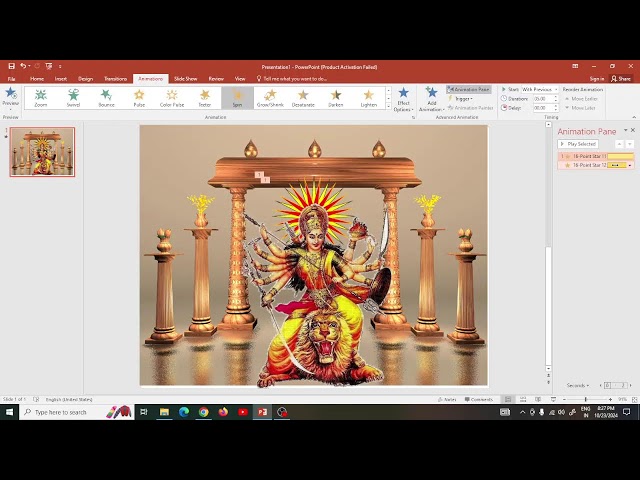
Task: Click Move Later in Reorder Animation
Action: [x=580, y=108]
